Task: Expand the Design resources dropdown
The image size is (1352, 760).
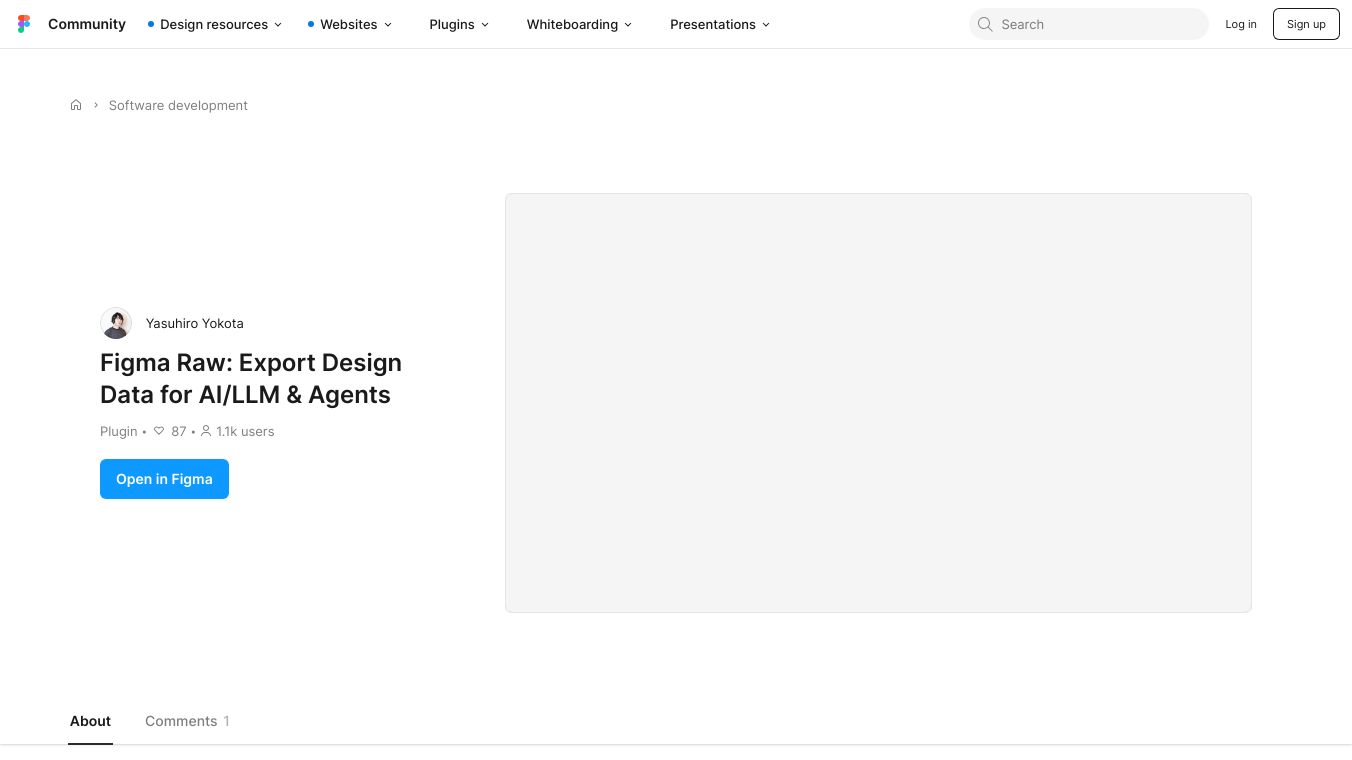Action: [x=215, y=24]
